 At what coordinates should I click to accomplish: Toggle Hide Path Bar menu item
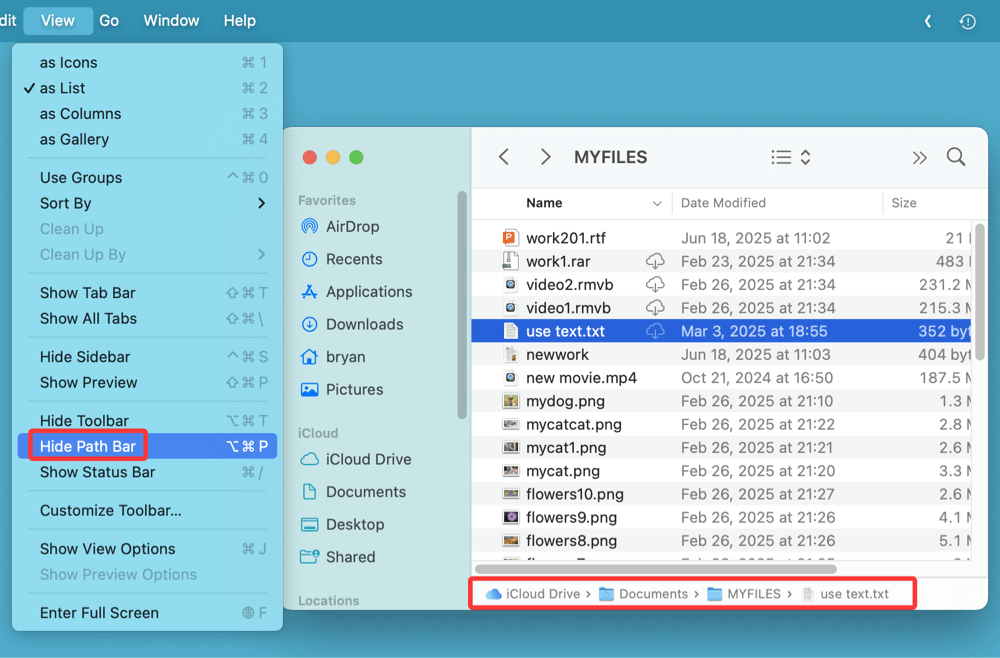point(88,446)
